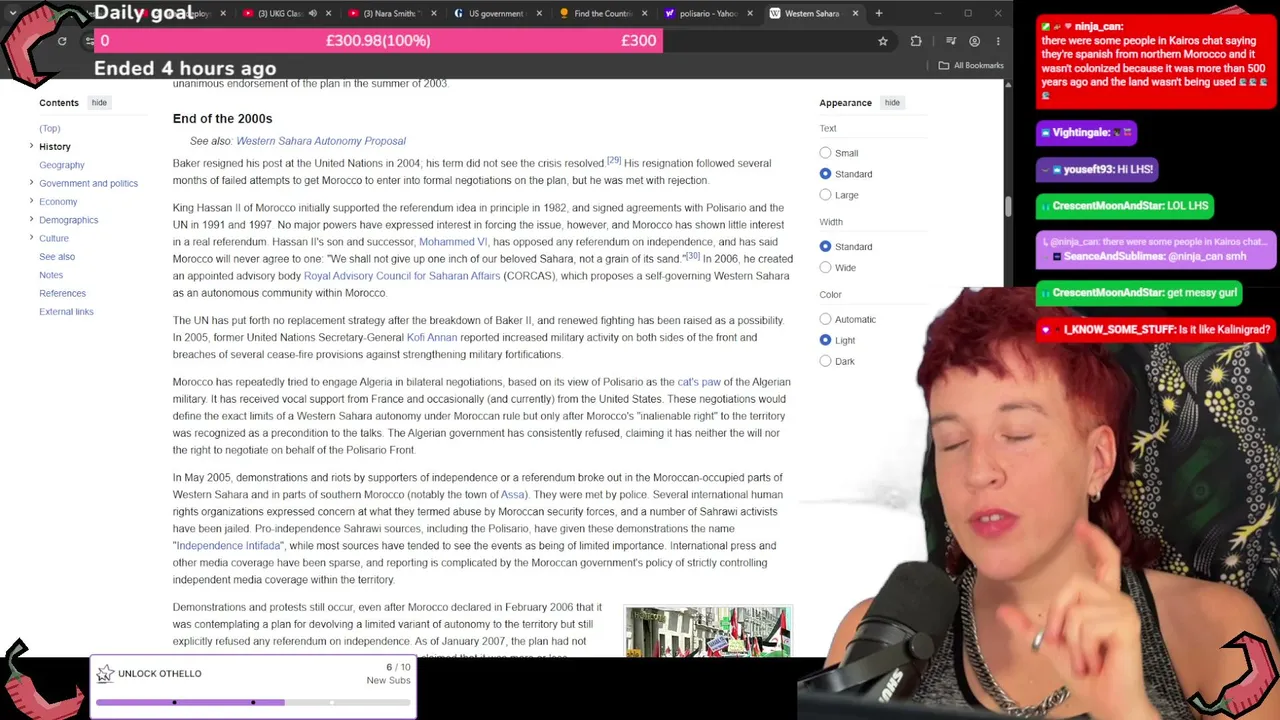Open a new browser tab
This screenshot has height=720, width=1280.
(879, 13)
